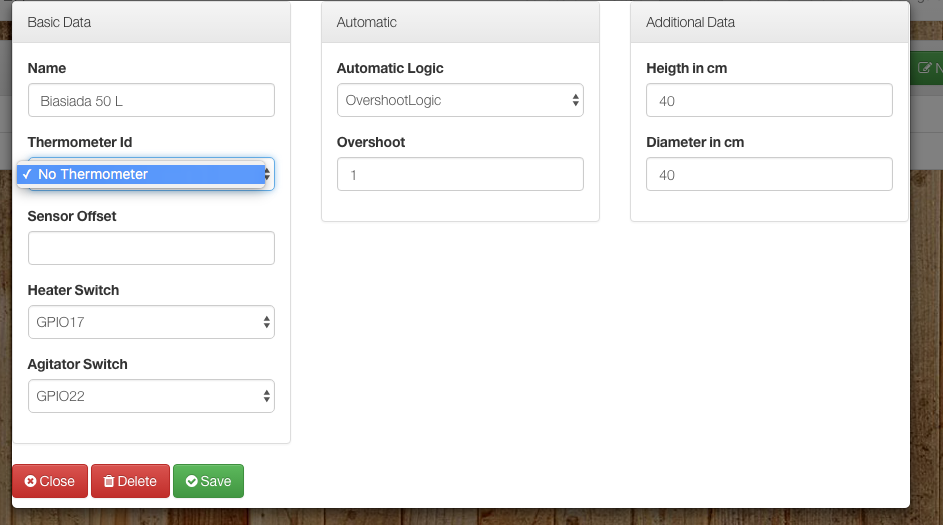Click the green edit icon button at top right
Screen dimensions: 943x525
pyautogui.click(x=927, y=68)
